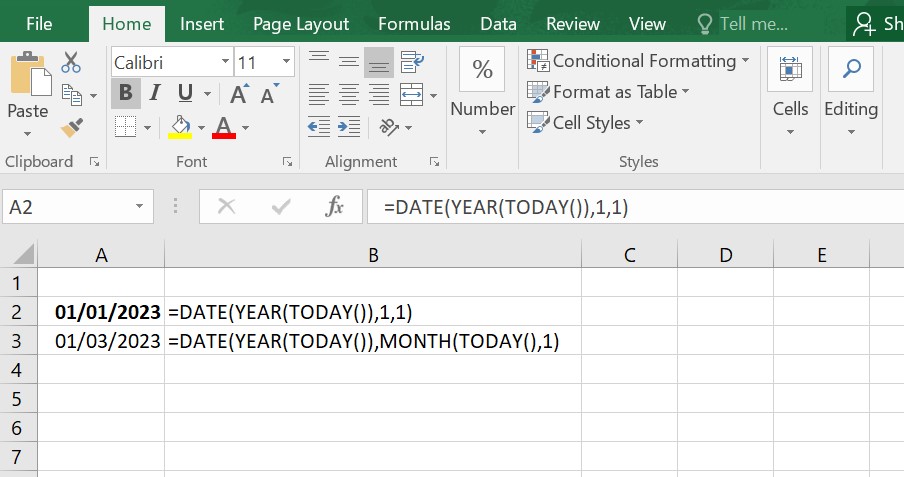This screenshot has width=904, height=477.
Task: Switch to the Formulas tab
Action: 414,24
